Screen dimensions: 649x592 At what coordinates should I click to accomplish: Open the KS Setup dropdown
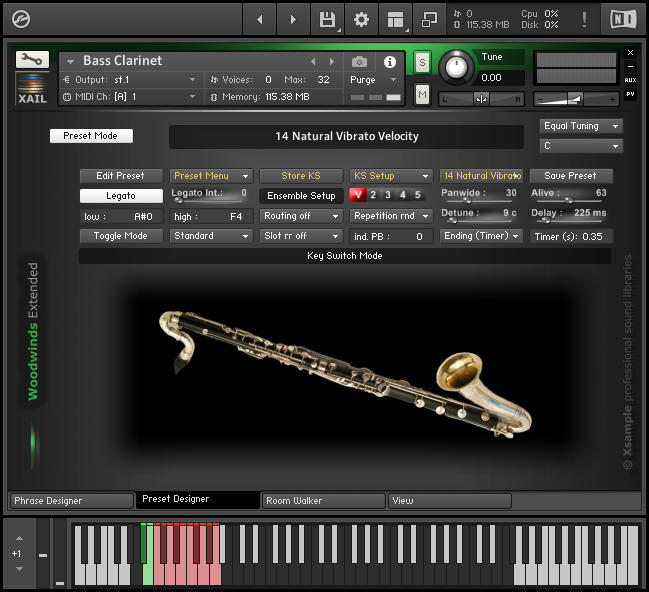[x=391, y=176]
